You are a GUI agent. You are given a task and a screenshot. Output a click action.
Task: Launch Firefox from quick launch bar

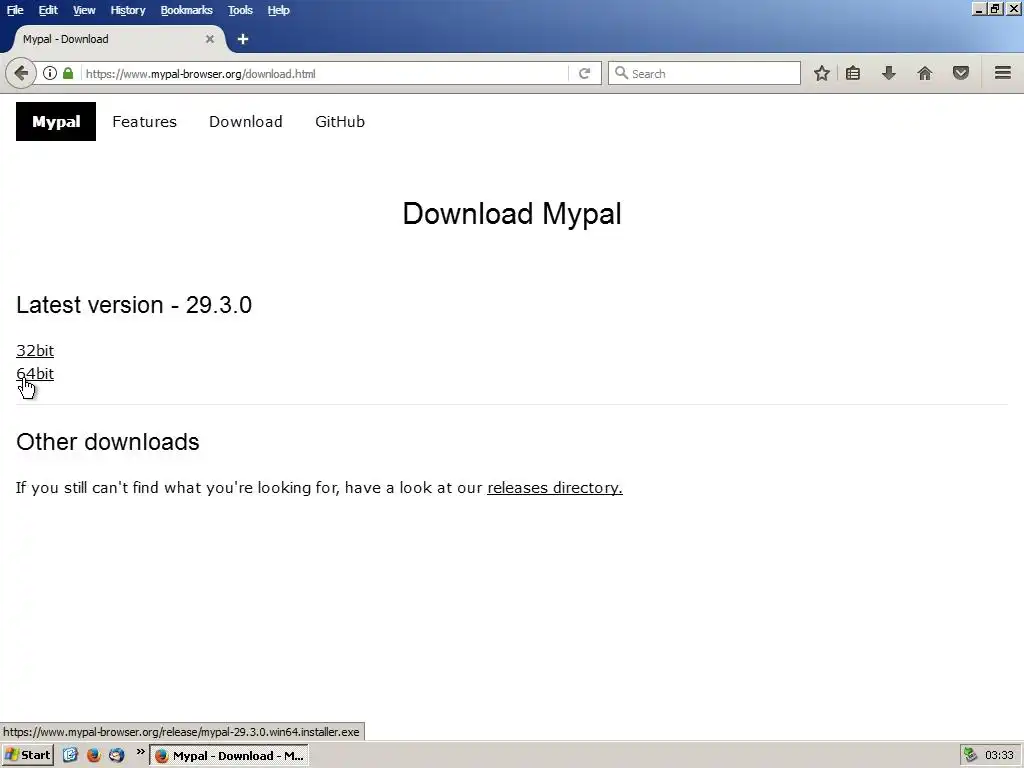93,756
